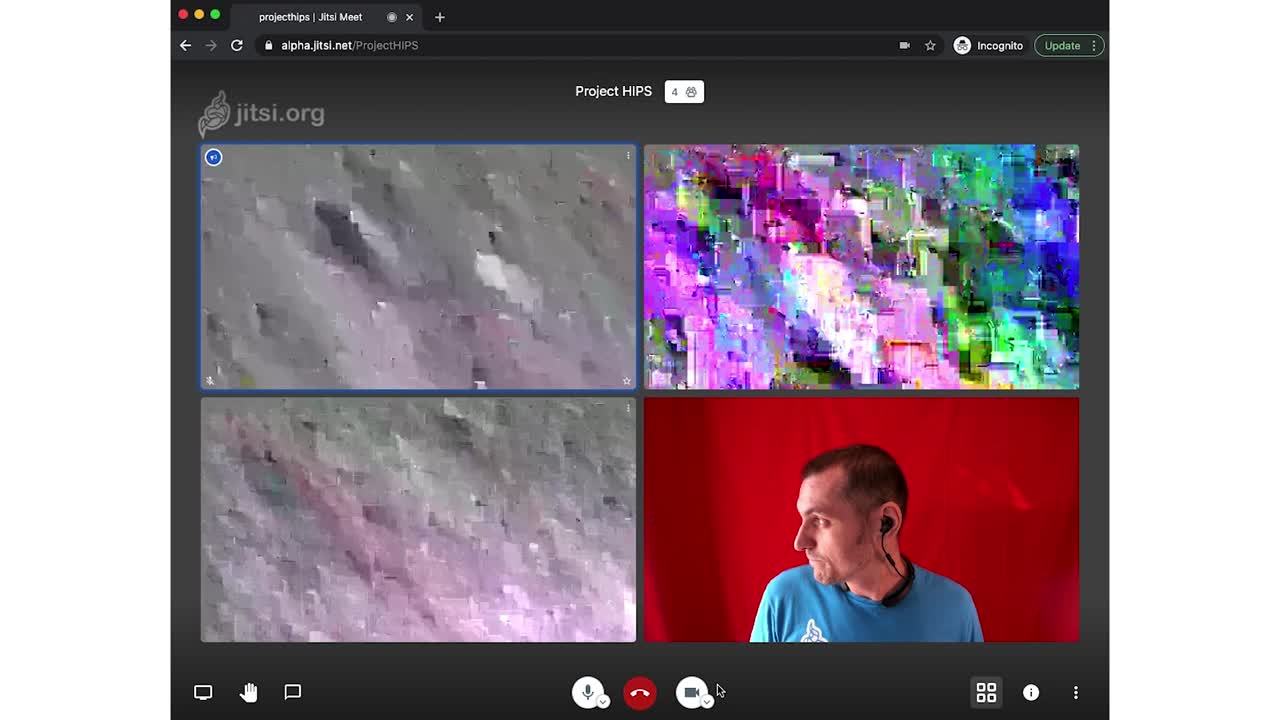Click the tab recording indicator

tap(392, 17)
